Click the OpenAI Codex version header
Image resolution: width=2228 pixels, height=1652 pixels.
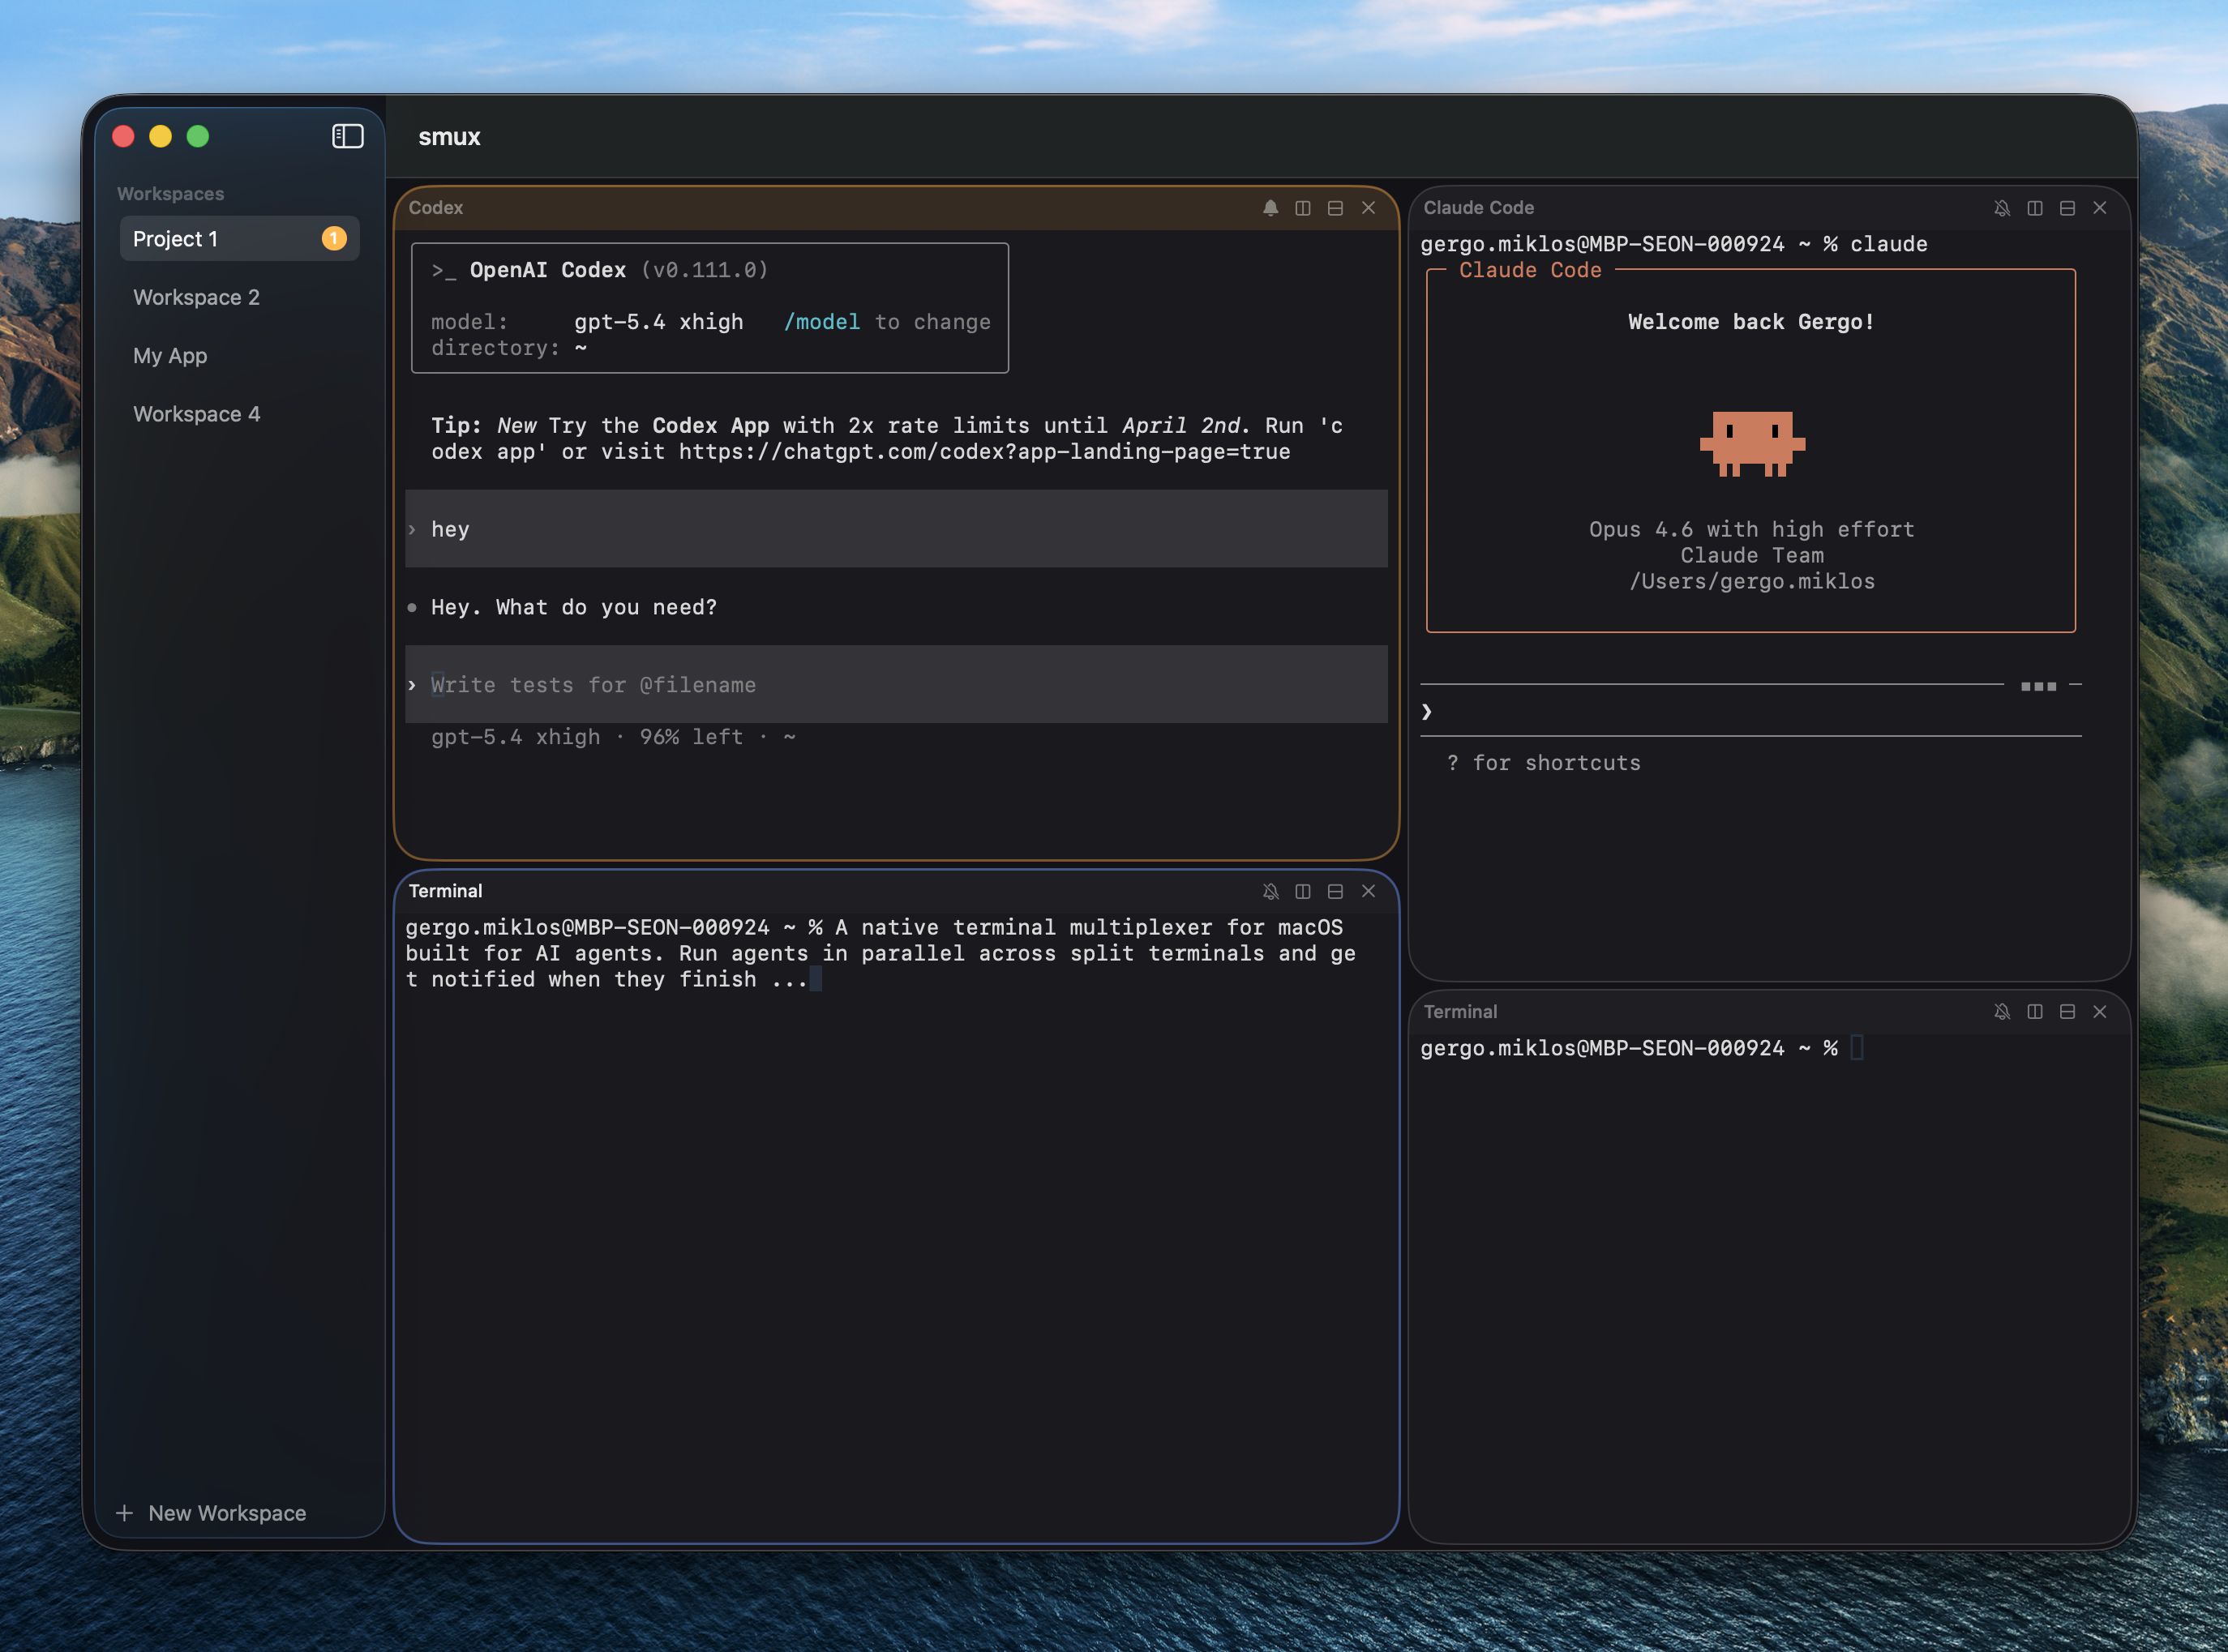click(600, 270)
